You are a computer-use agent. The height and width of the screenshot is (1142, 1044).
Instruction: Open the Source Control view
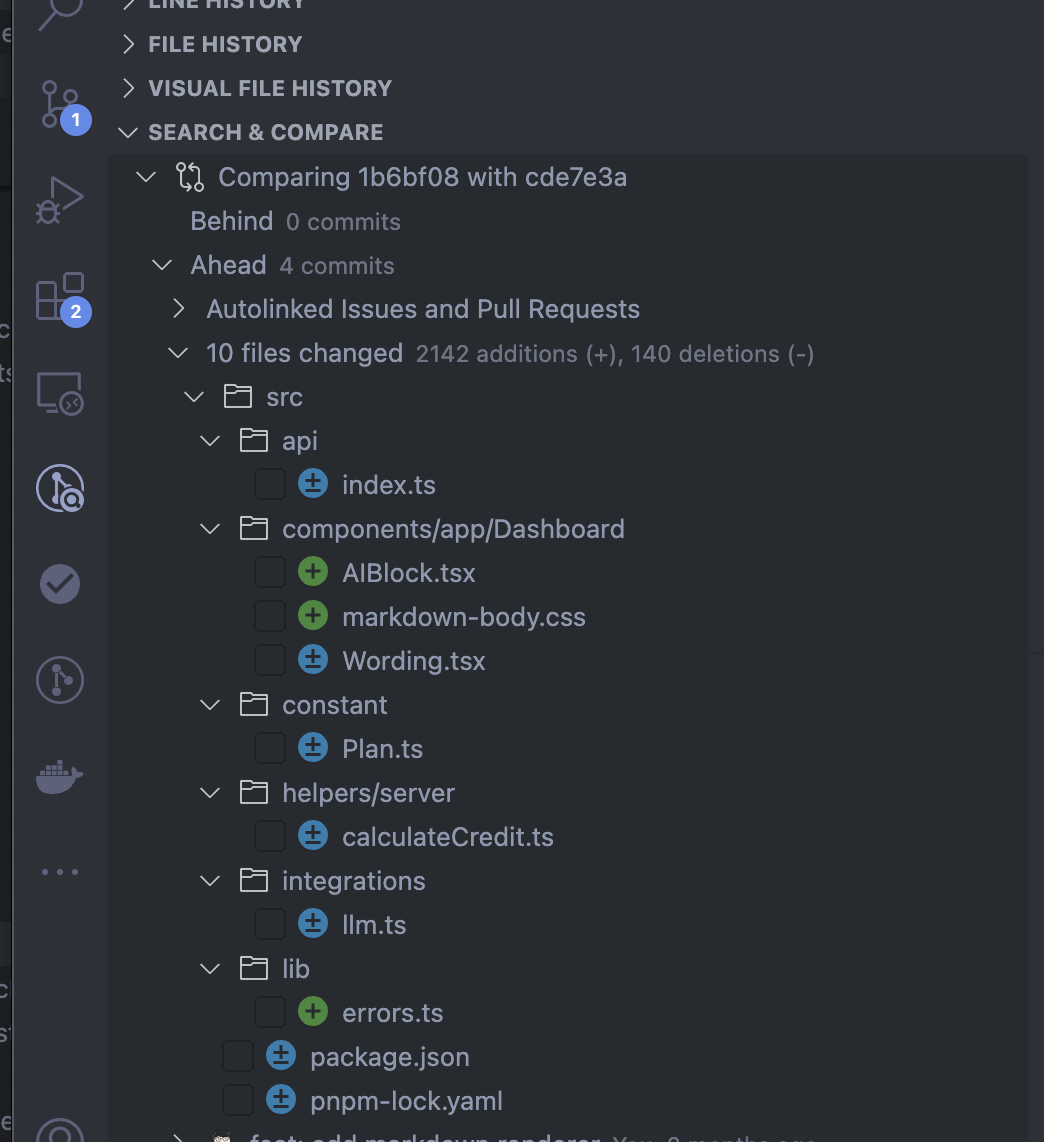point(58,104)
